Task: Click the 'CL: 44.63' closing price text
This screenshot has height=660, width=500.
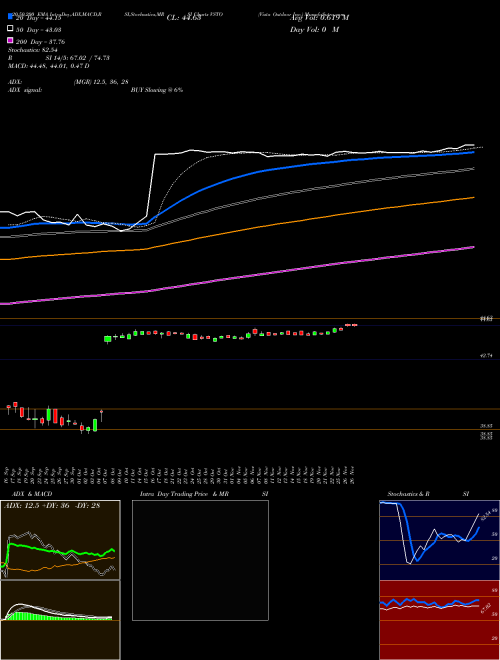Action: coord(184,18)
